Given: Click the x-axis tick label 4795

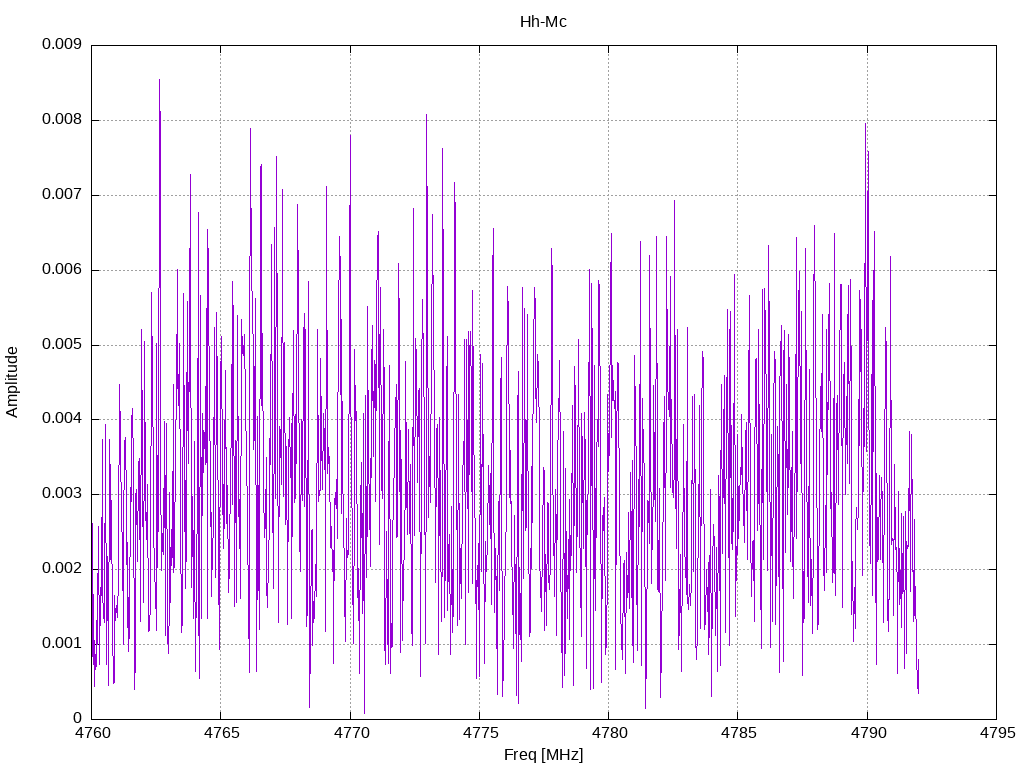Looking at the screenshot, I should pyautogui.click(x=997, y=733).
